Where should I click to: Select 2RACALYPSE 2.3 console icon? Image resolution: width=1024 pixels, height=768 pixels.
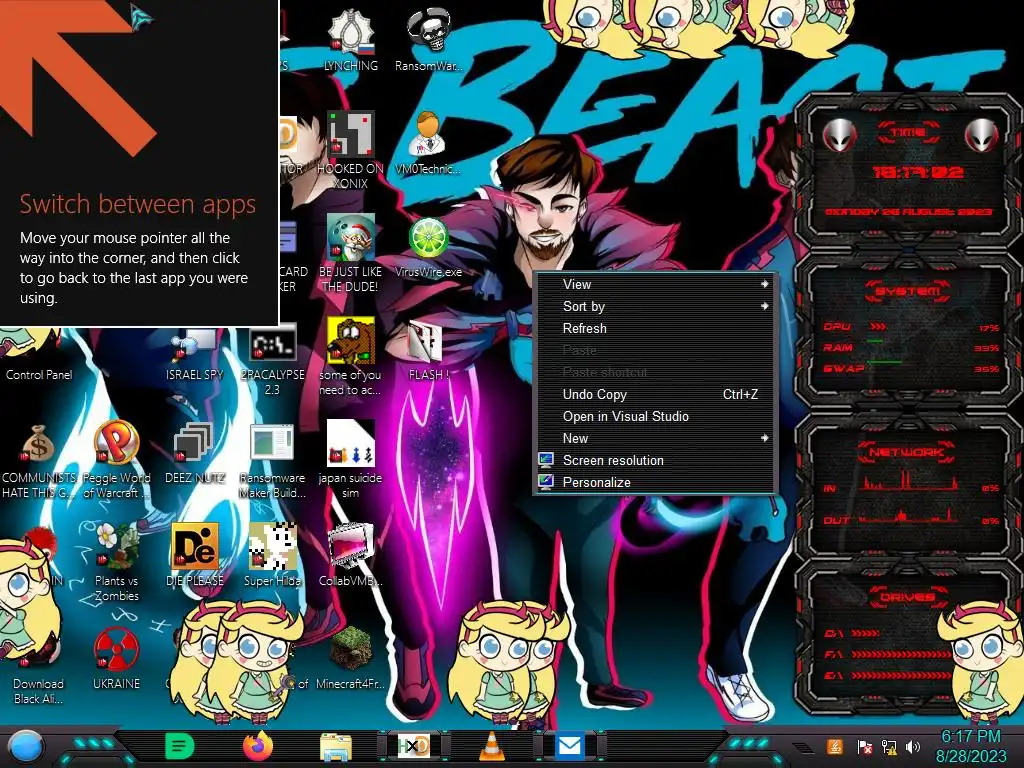[x=272, y=359]
